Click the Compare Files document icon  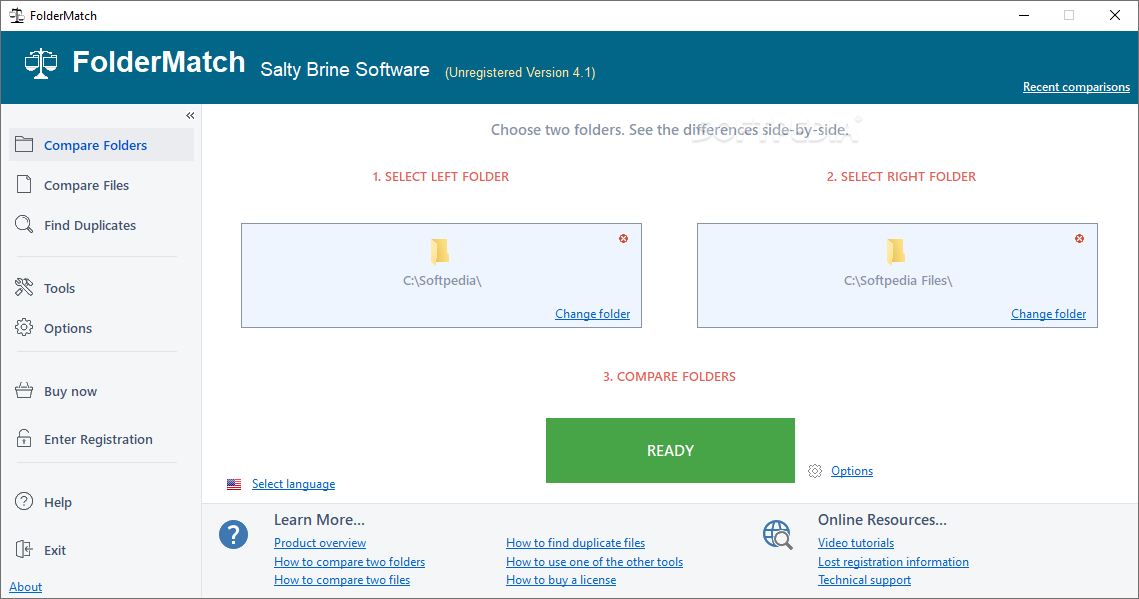[24, 184]
